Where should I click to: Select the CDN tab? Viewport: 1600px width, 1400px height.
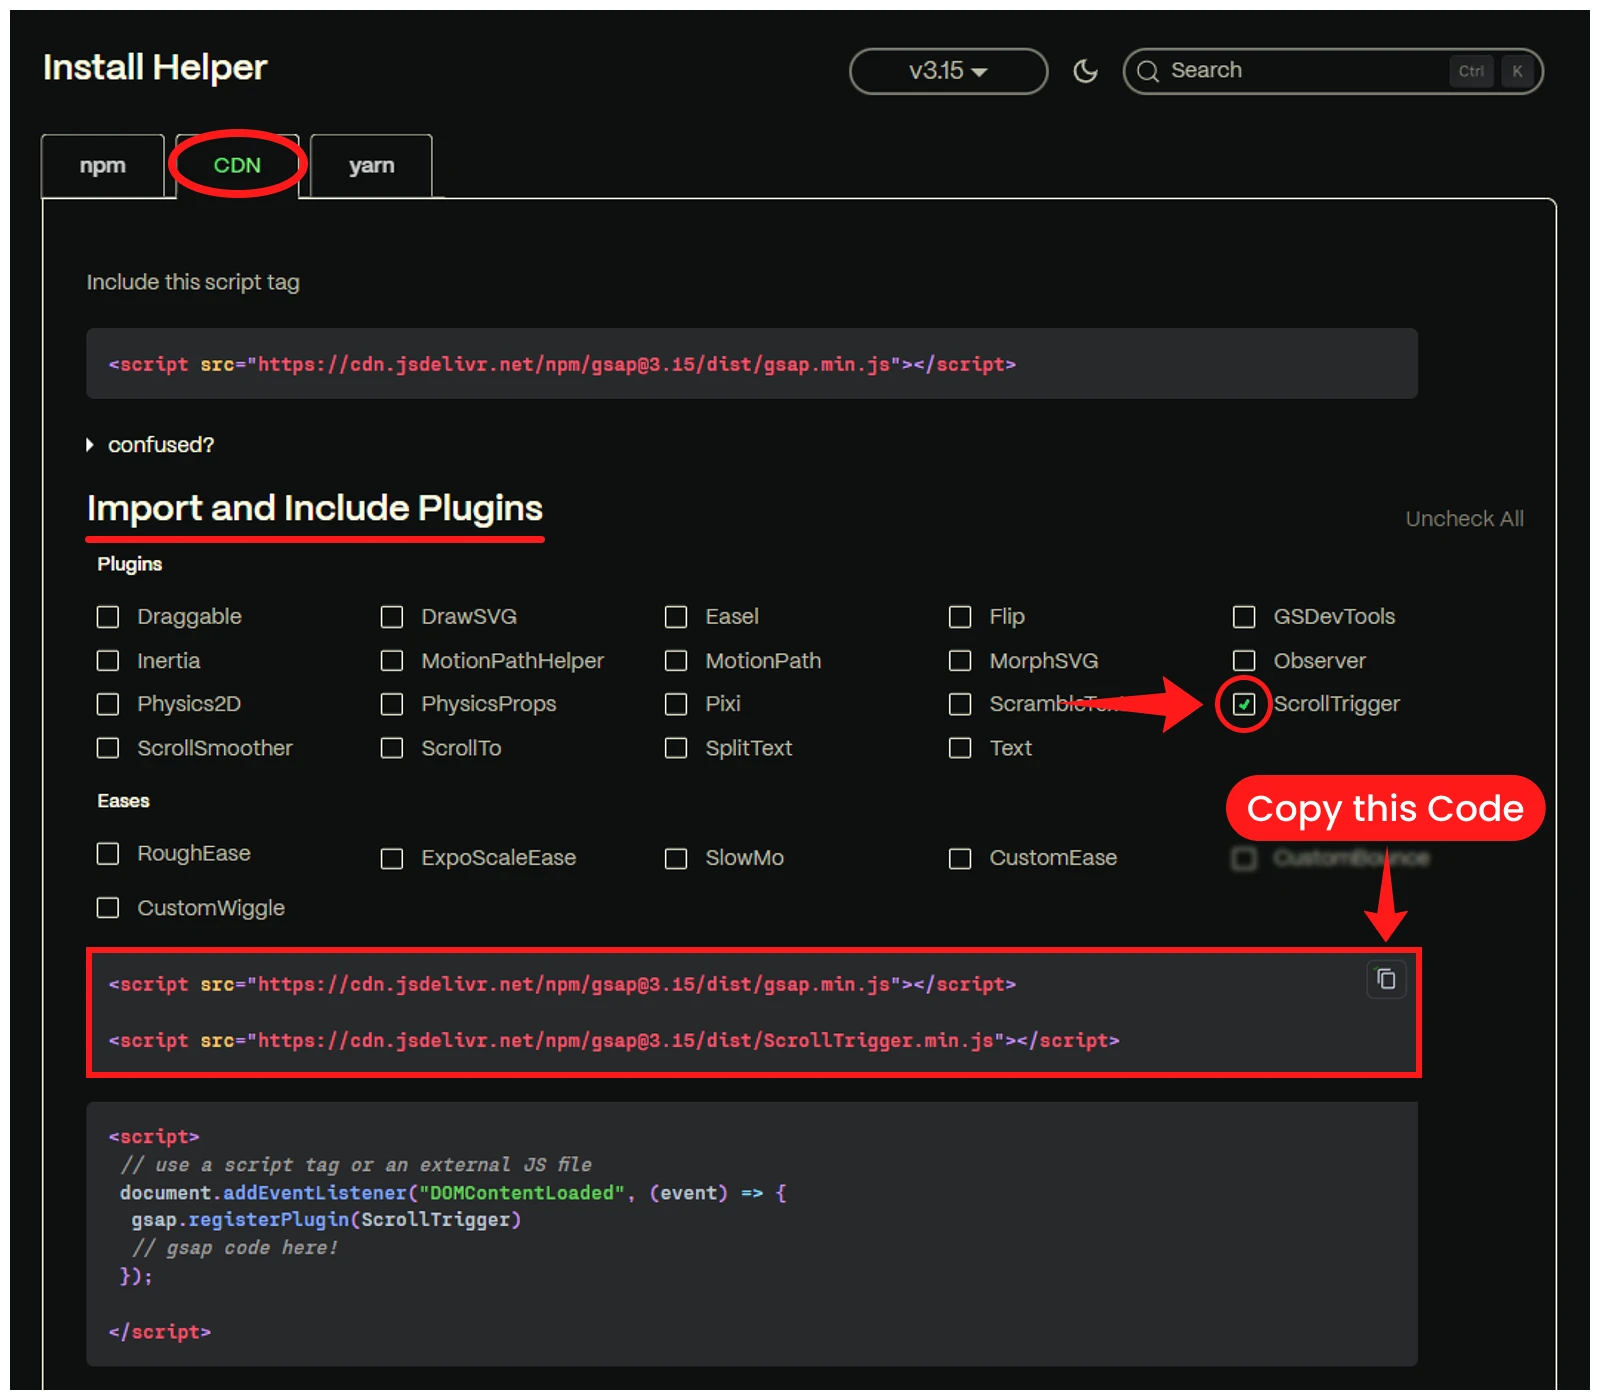[237, 166]
